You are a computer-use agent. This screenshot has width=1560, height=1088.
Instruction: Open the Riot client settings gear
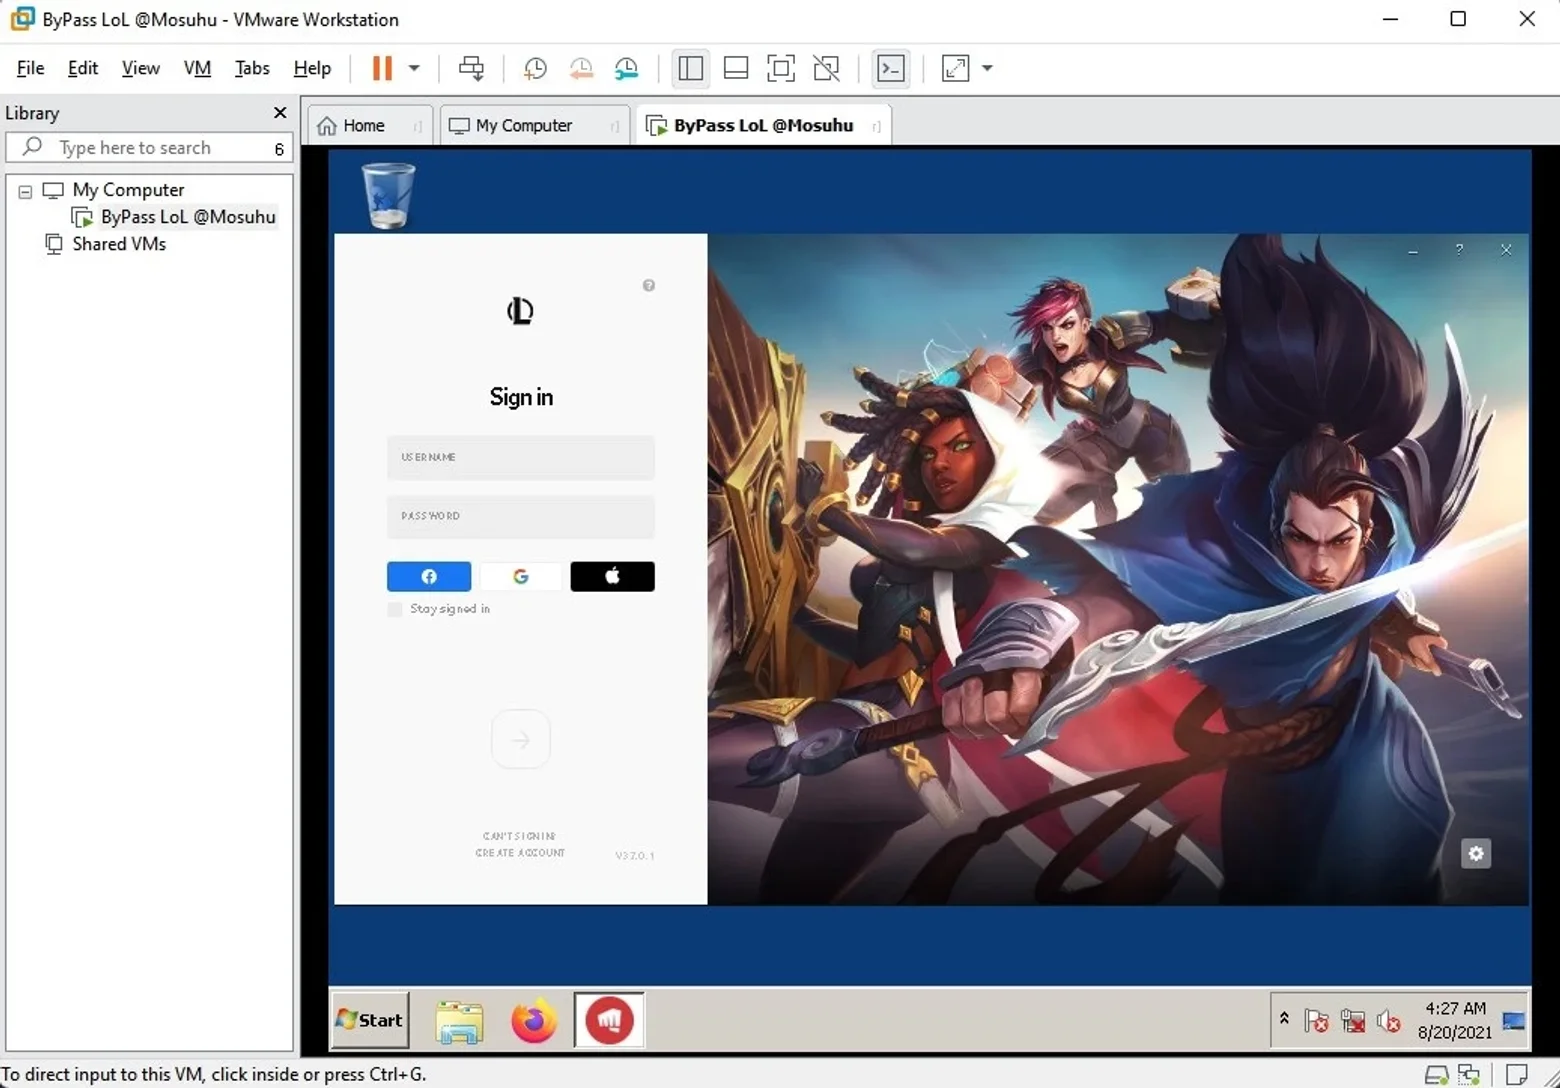click(x=1476, y=854)
